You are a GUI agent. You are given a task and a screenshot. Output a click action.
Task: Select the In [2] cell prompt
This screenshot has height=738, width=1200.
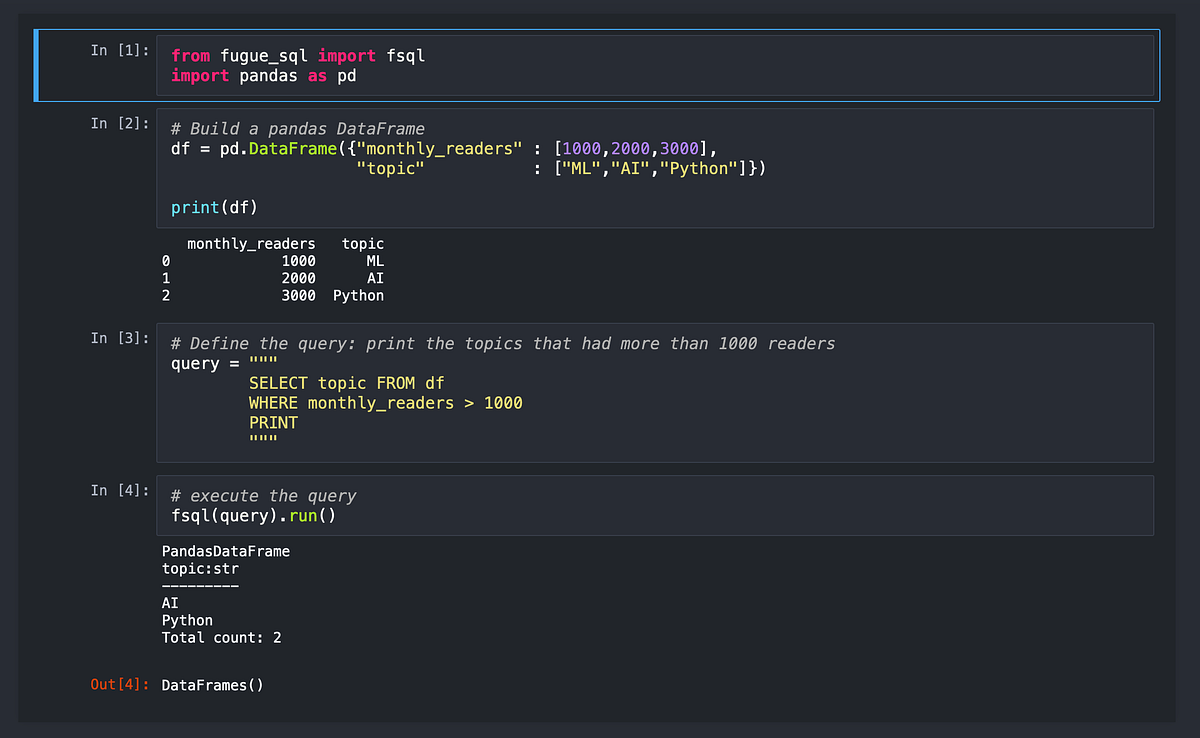(x=119, y=123)
